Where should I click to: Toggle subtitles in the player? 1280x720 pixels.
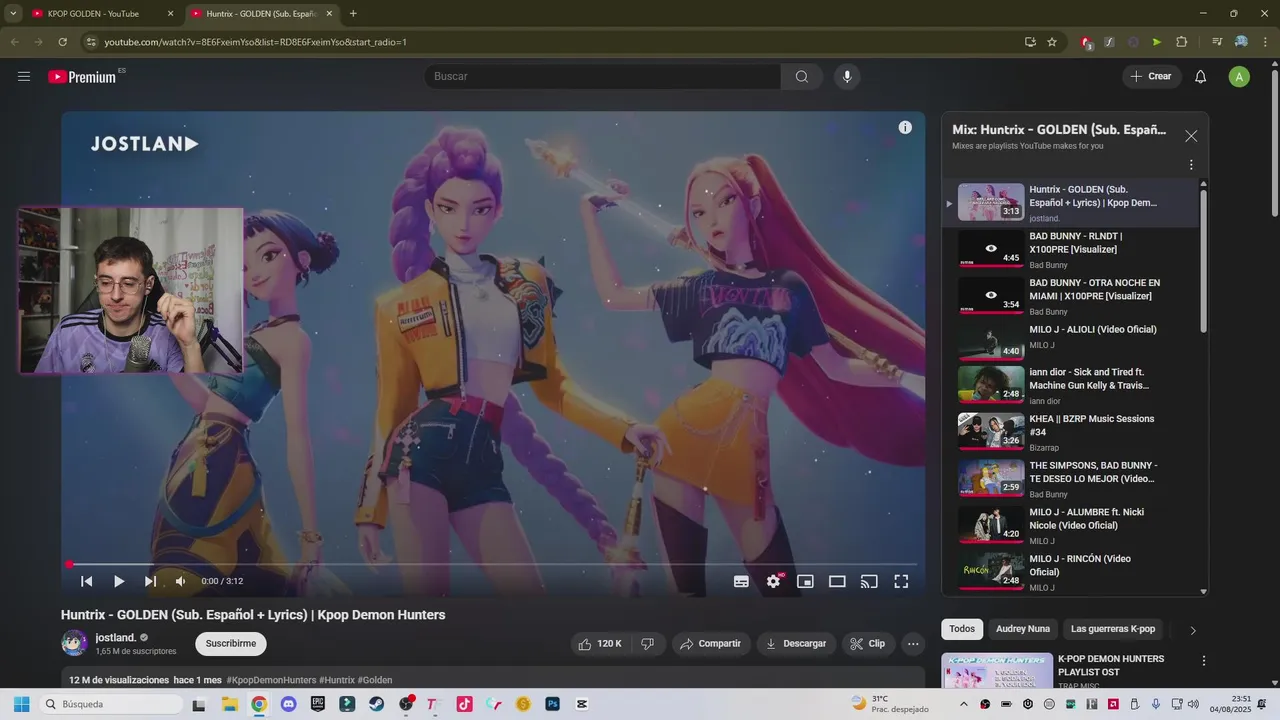tap(741, 581)
